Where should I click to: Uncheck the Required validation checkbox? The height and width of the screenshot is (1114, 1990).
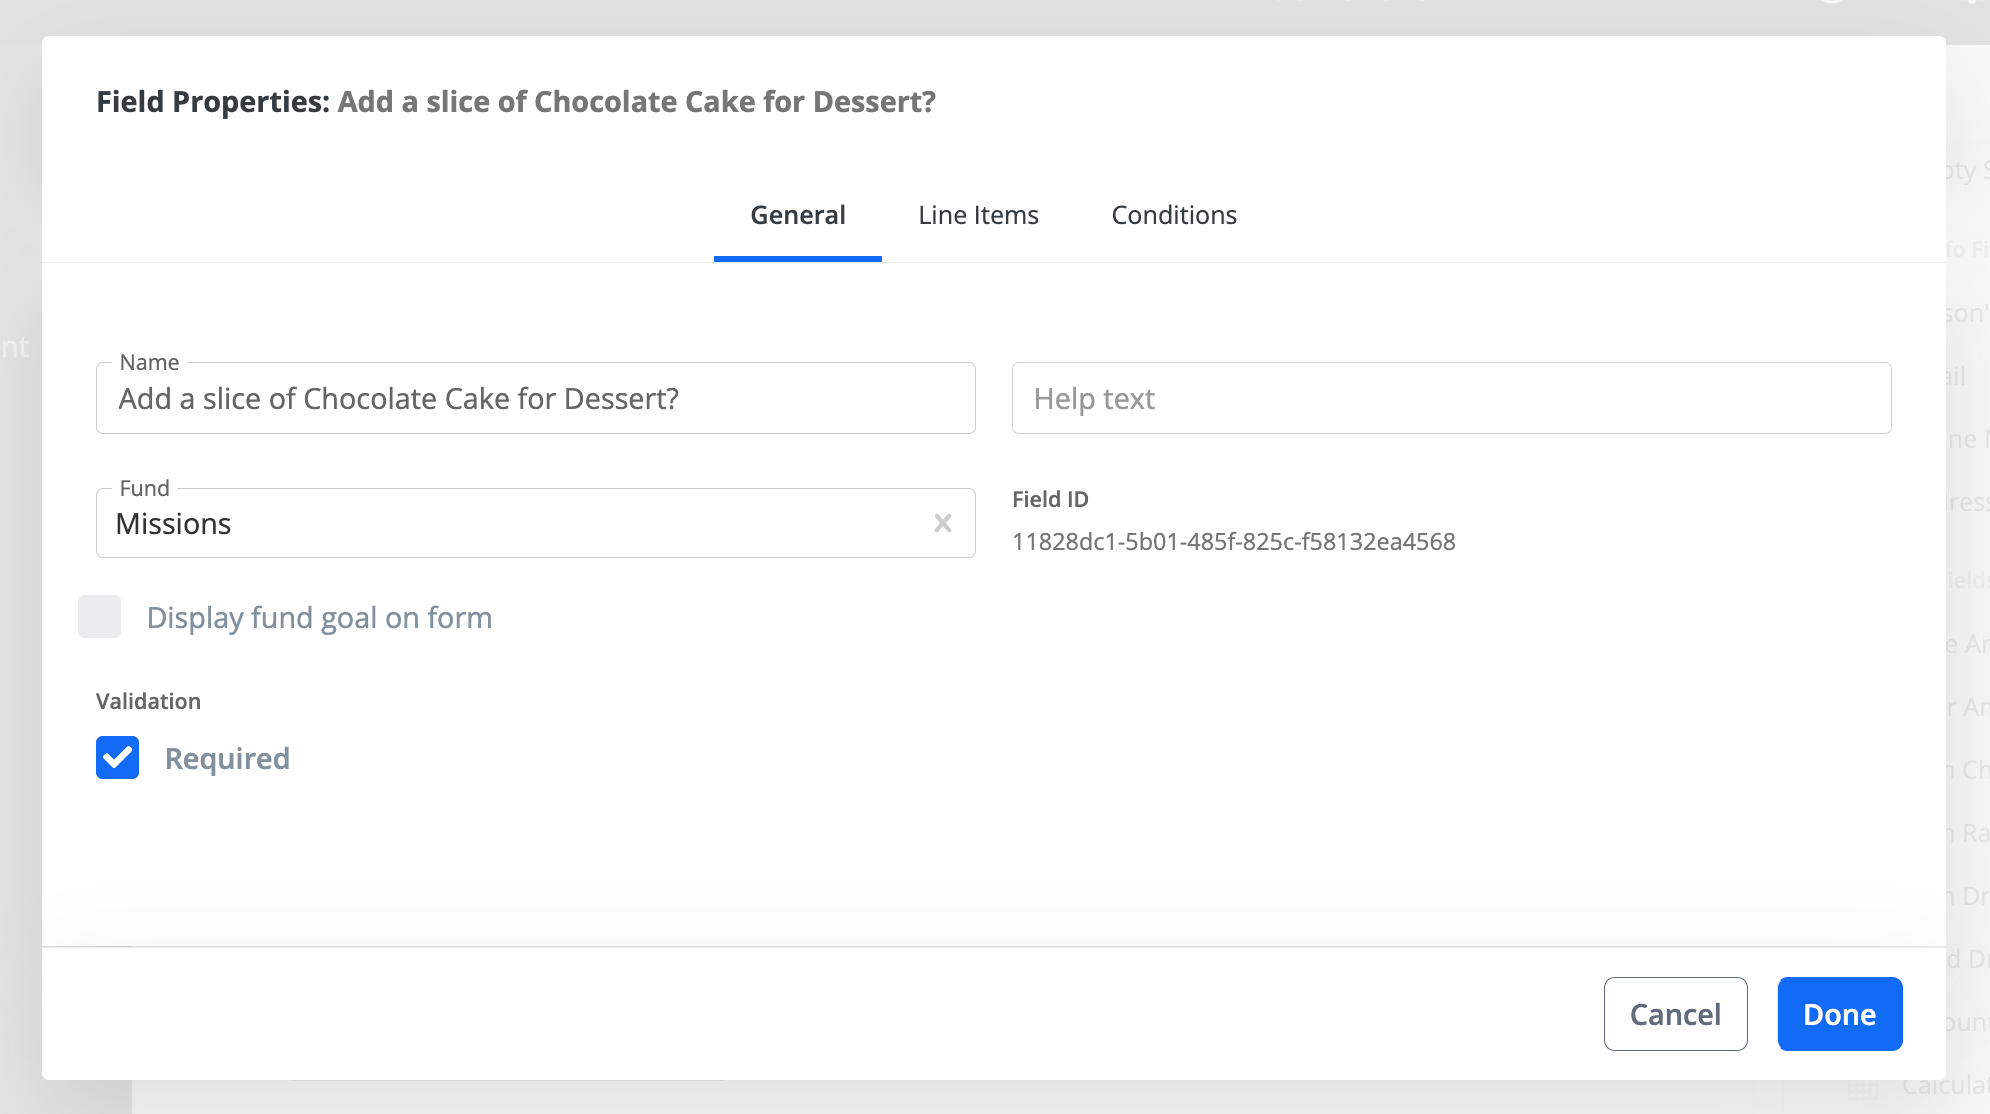click(118, 758)
